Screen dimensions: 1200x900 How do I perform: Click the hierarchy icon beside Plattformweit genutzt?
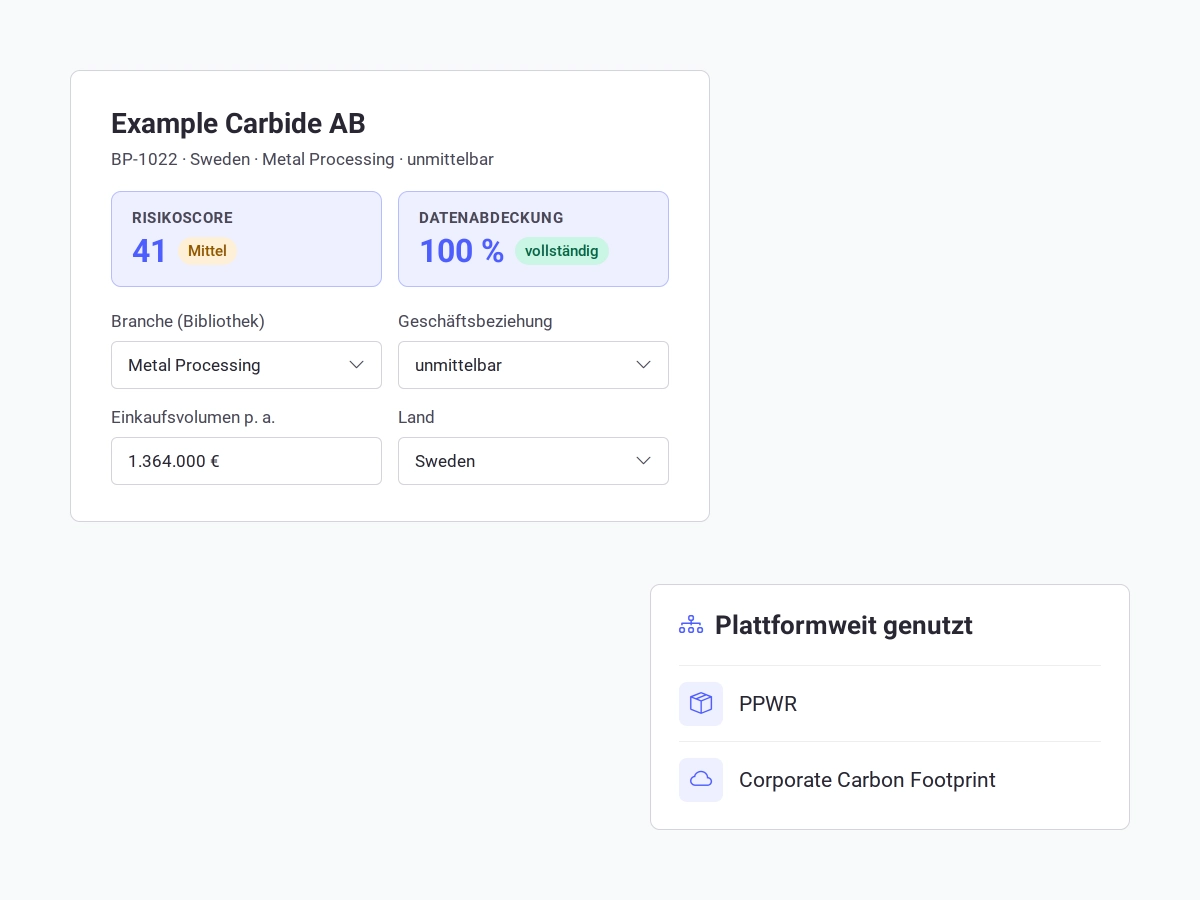pos(691,625)
